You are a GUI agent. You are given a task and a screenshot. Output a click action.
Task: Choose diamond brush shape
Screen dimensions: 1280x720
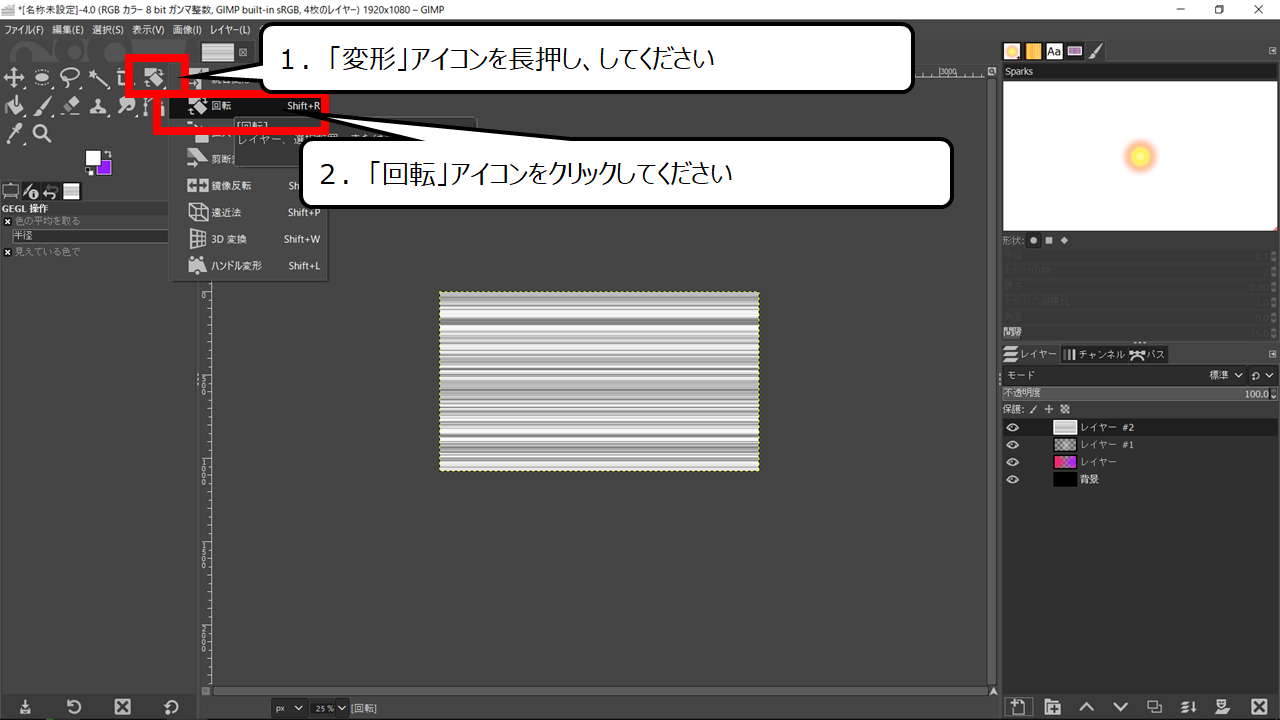pyautogui.click(x=1064, y=240)
